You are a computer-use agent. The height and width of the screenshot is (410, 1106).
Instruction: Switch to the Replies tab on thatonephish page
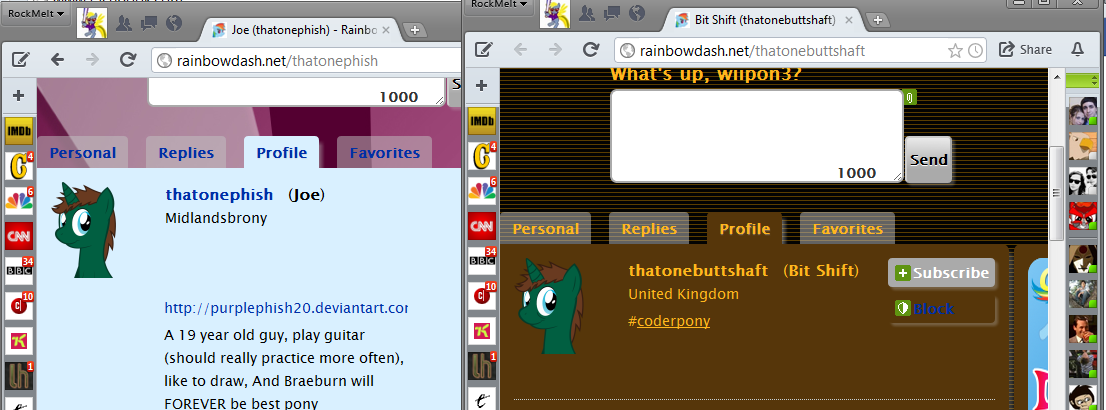[x=186, y=152]
